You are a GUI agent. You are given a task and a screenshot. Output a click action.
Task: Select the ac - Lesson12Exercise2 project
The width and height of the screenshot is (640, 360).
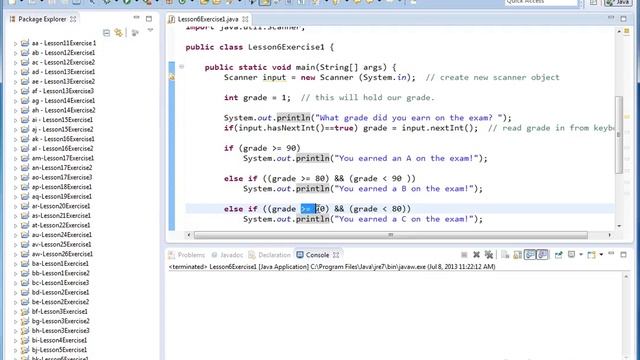point(63,62)
